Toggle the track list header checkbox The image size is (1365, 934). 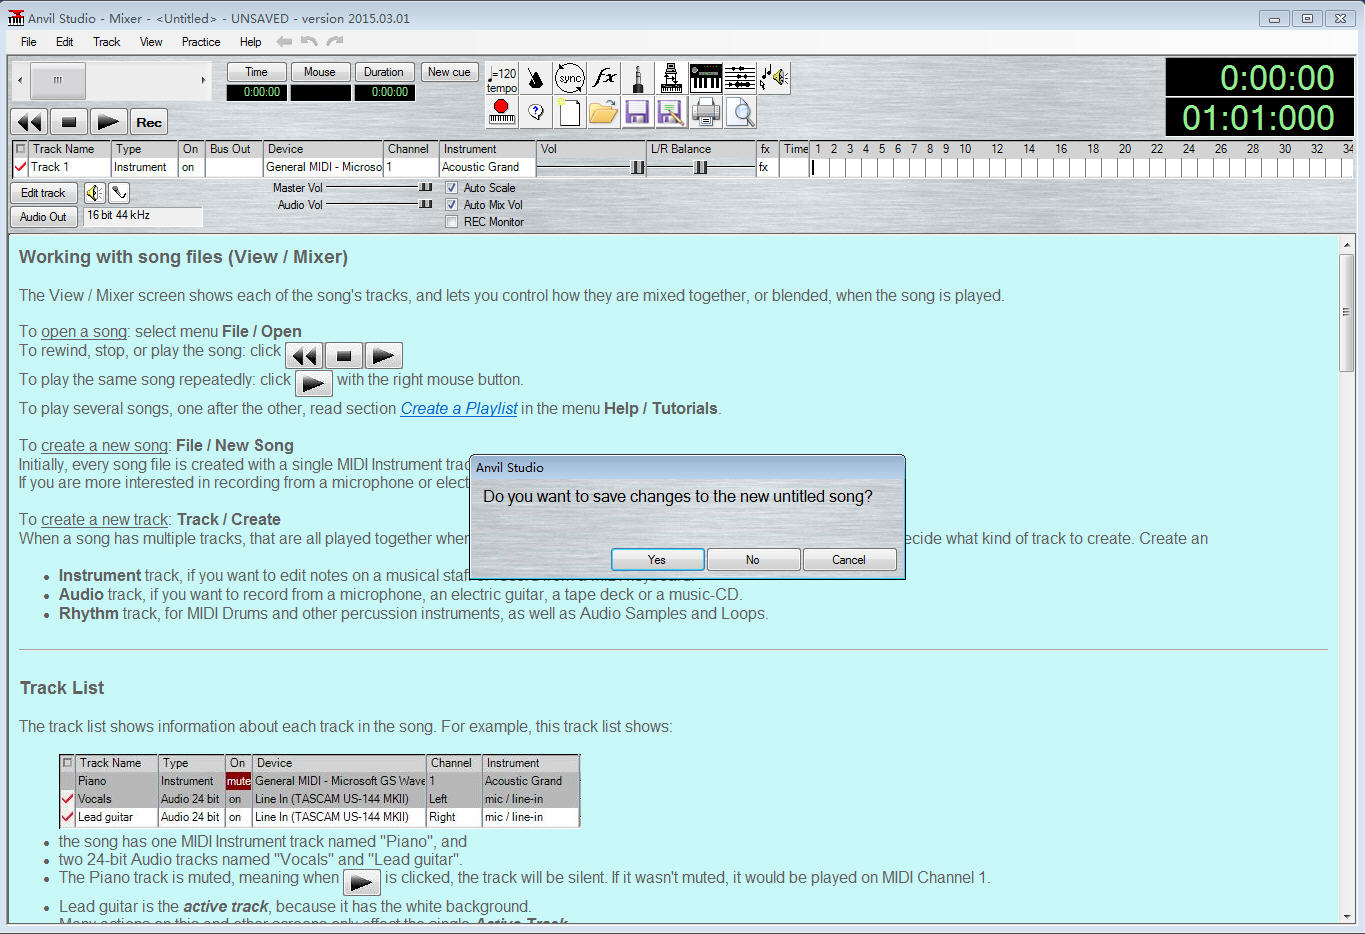[x=20, y=149]
